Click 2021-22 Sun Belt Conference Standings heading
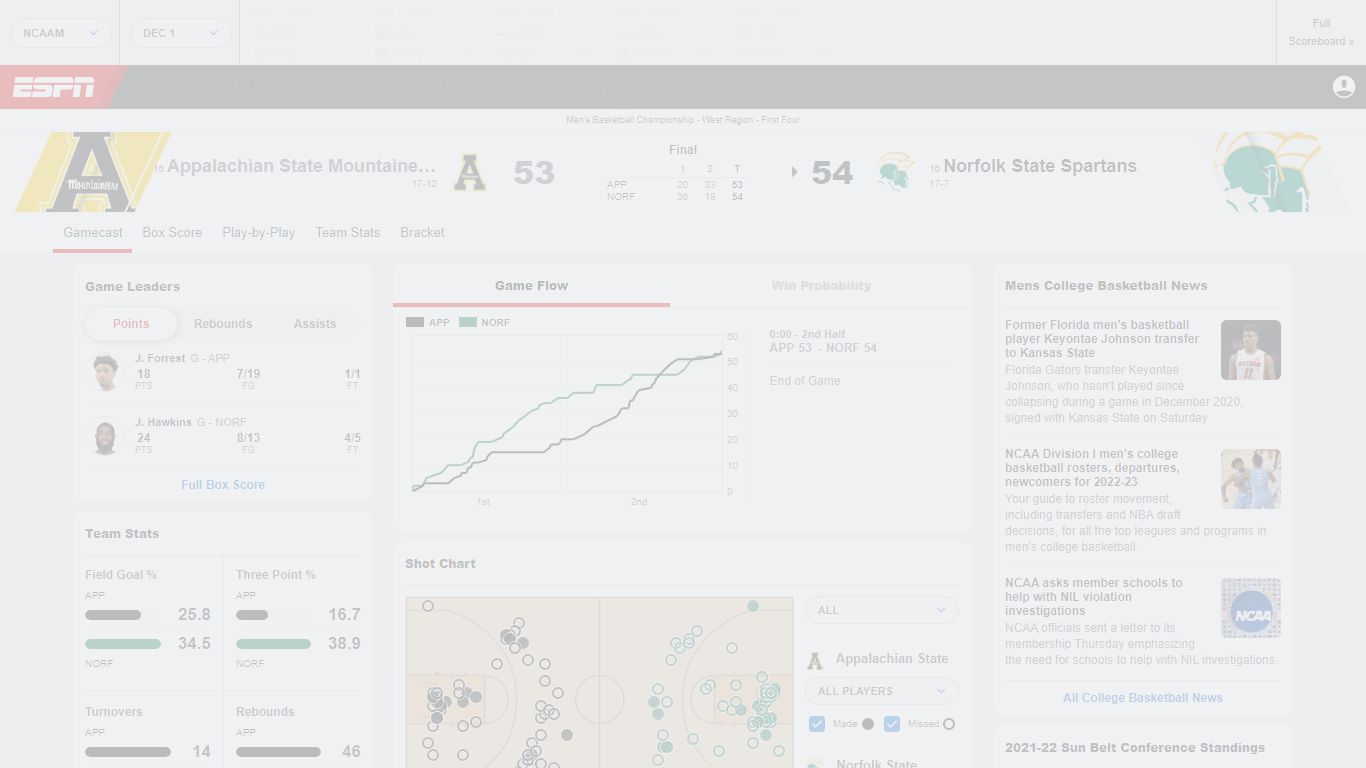Screen dimensions: 1366x768 (1135, 748)
